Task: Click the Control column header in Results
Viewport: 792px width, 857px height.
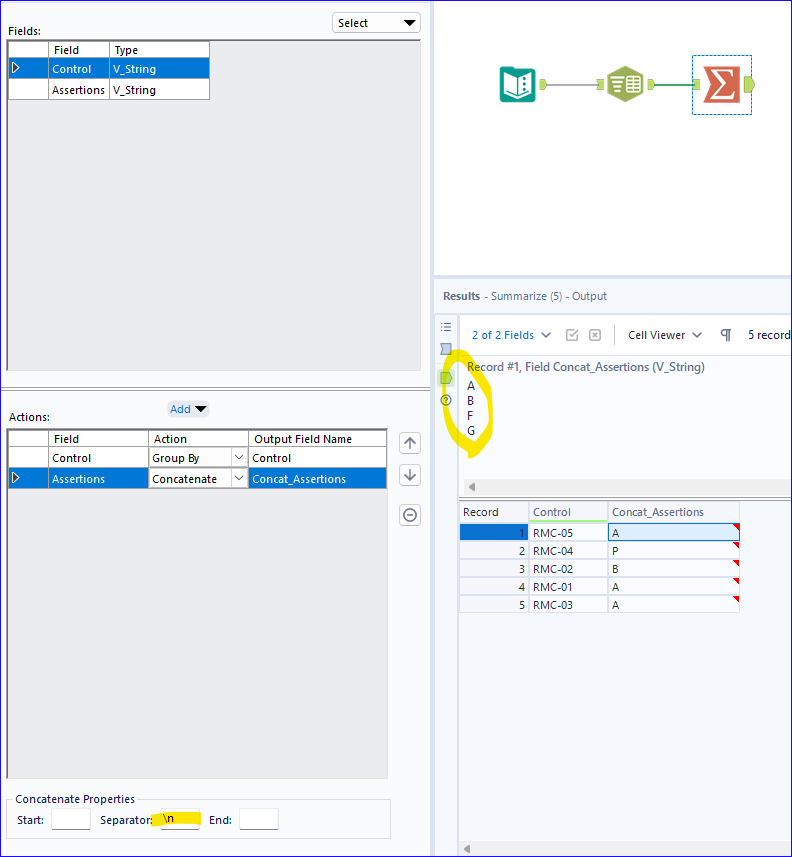Action: [568, 512]
